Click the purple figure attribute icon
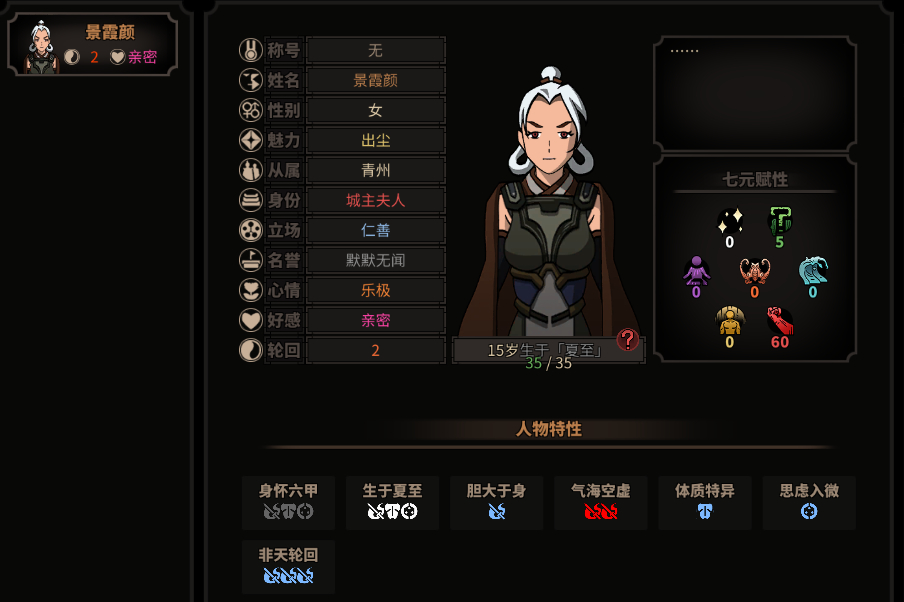This screenshot has height=602, width=904. 696,271
